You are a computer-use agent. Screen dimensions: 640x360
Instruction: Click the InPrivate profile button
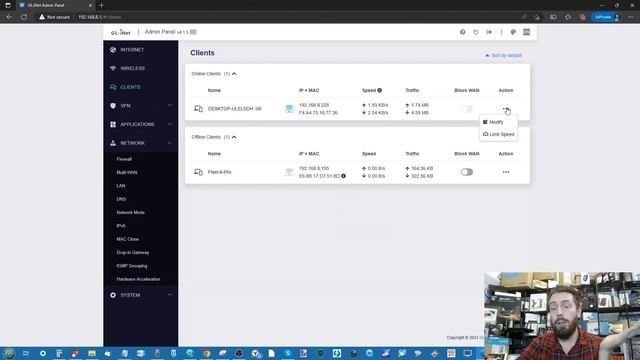tap(607, 17)
